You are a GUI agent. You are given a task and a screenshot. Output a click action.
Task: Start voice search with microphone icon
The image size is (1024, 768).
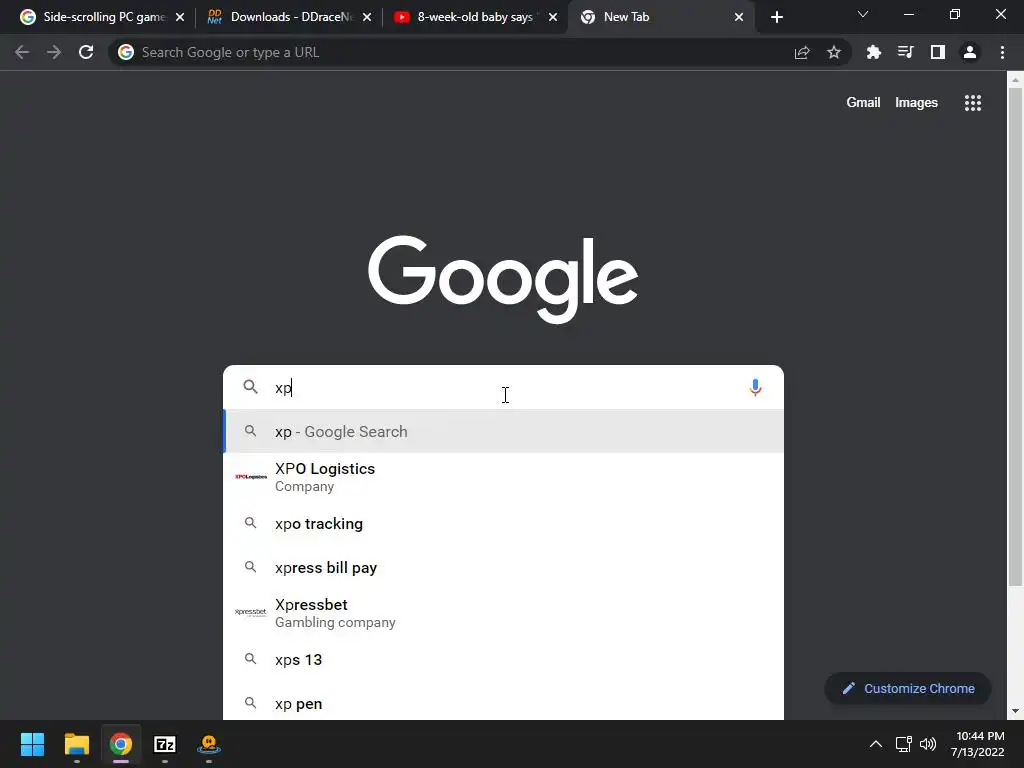pos(755,387)
